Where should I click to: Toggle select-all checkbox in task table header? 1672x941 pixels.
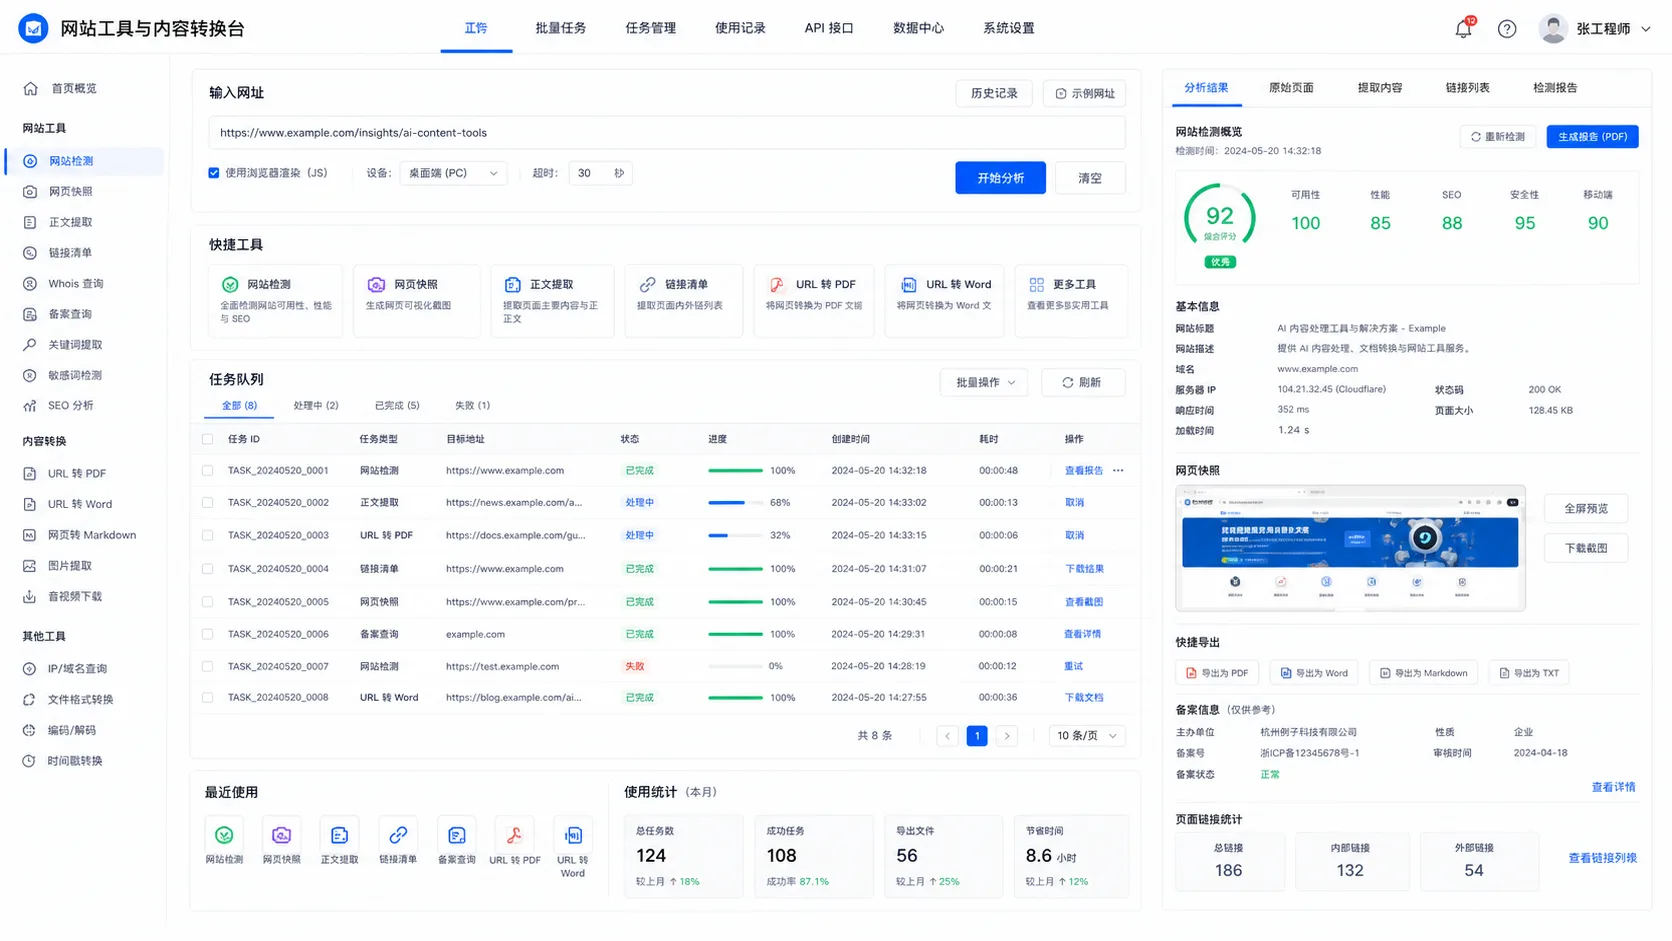click(x=208, y=439)
